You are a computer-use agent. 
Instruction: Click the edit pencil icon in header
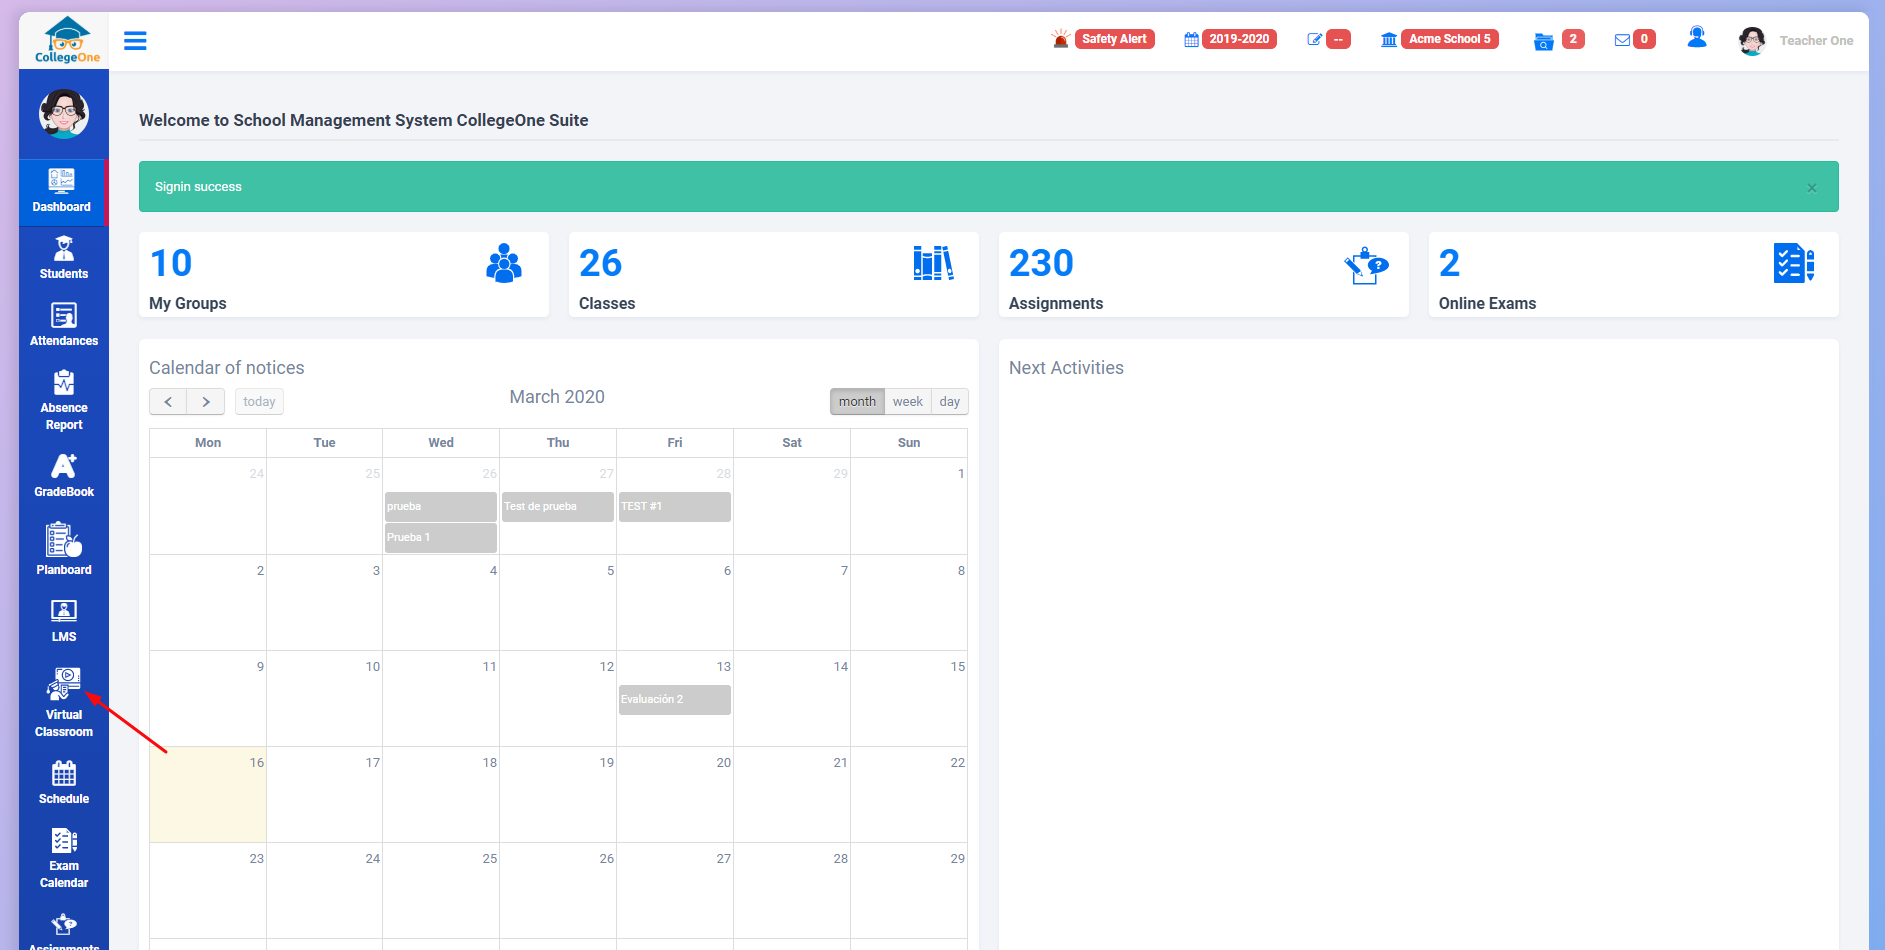coord(1315,40)
